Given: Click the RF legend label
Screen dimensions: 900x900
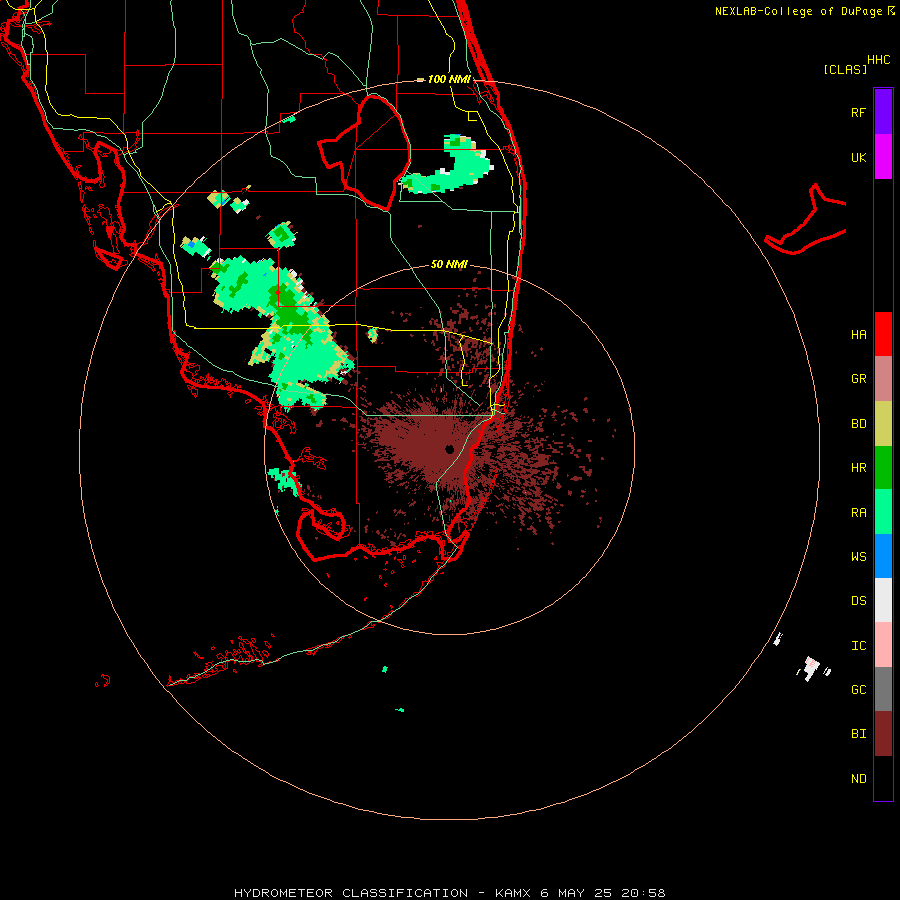Looking at the screenshot, I should click(x=858, y=112).
